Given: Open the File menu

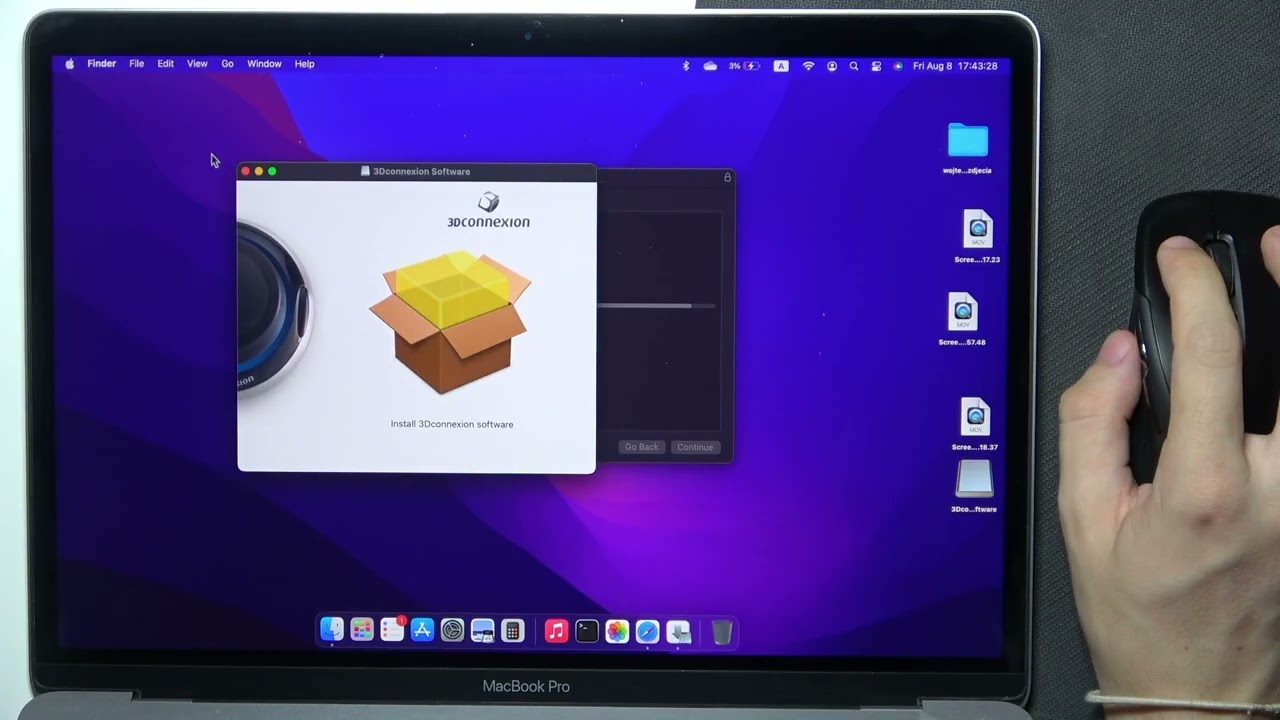Looking at the screenshot, I should click(x=136, y=64).
